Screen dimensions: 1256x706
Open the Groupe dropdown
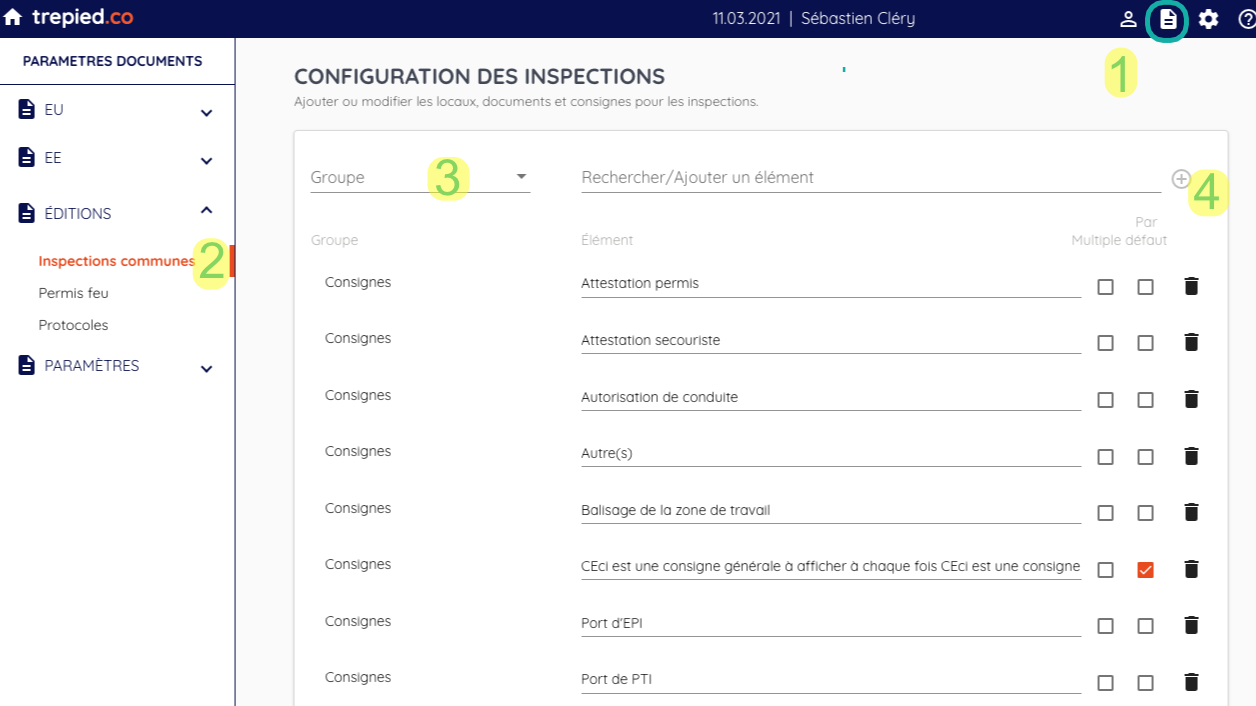click(420, 177)
